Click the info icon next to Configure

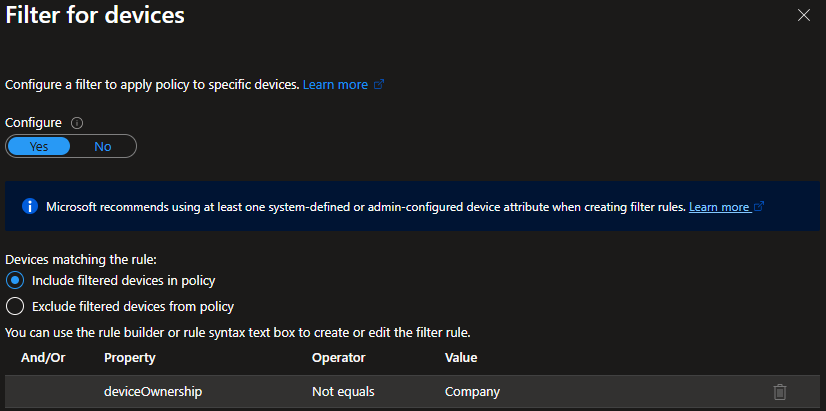pyautogui.click(x=77, y=123)
